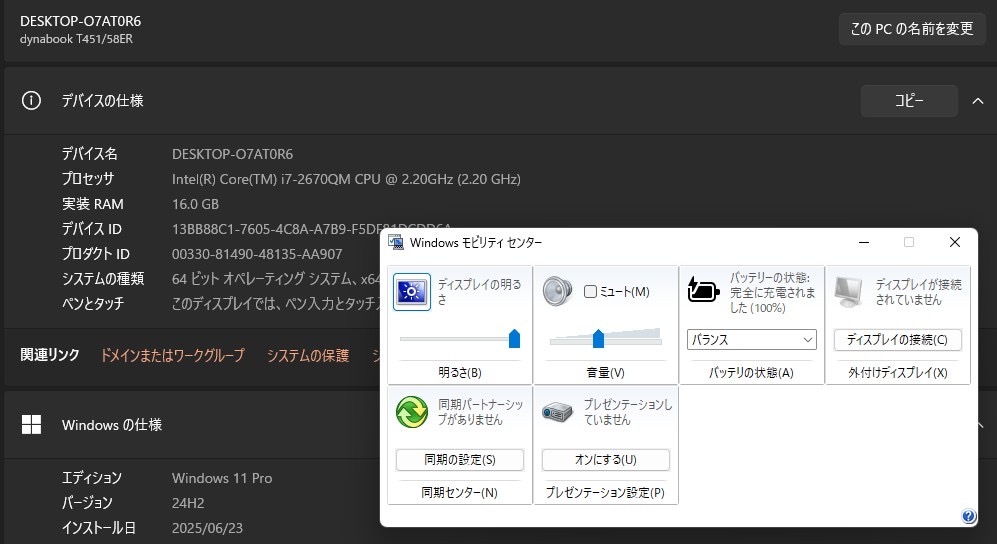The image size is (997, 544).
Task: Click the install date 2025/06/23
Action: (x=207, y=528)
